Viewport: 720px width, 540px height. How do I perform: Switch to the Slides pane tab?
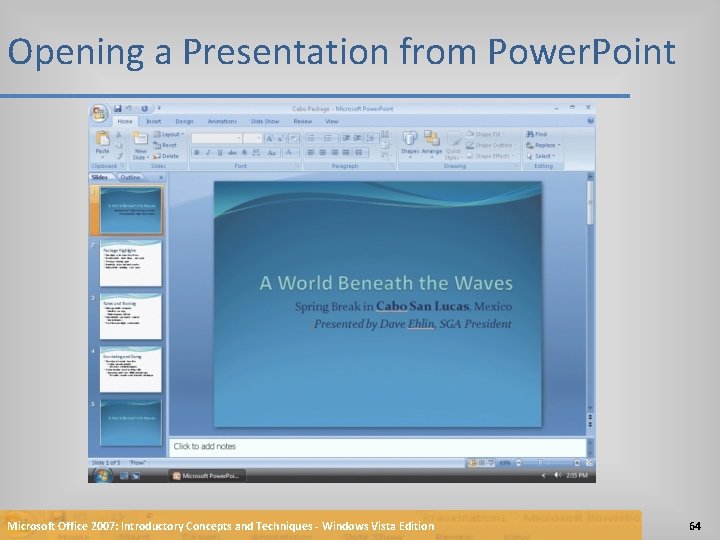pyautogui.click(x=100, y=177)
